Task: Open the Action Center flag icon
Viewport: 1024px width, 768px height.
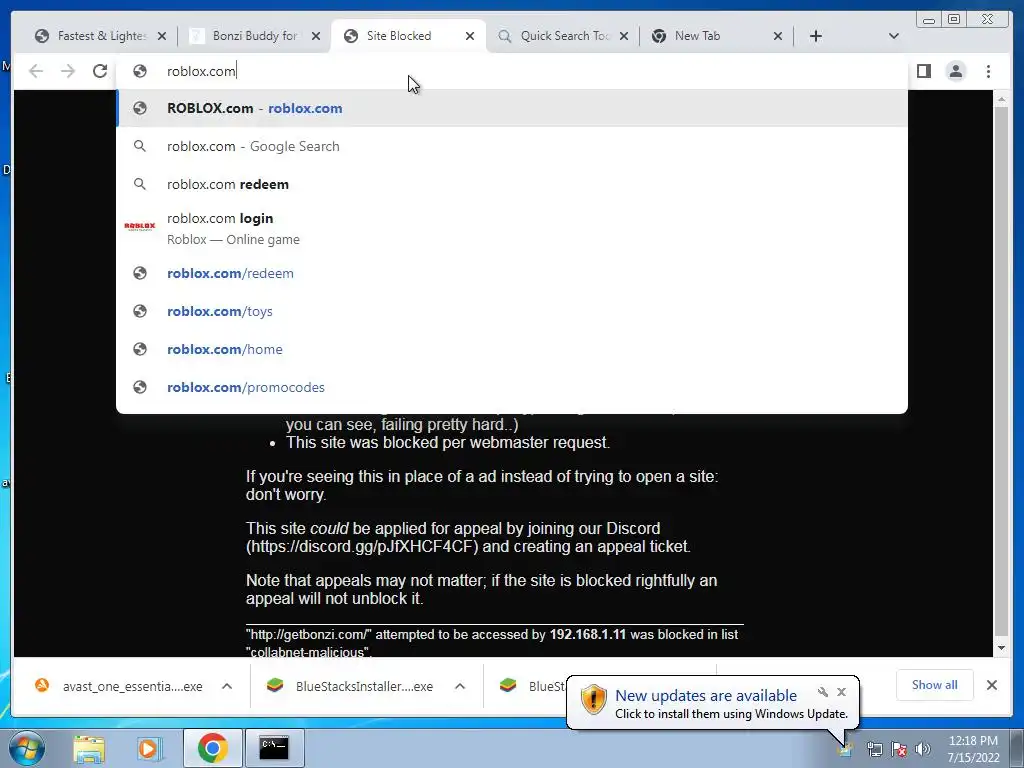Action: pos(899,750)
